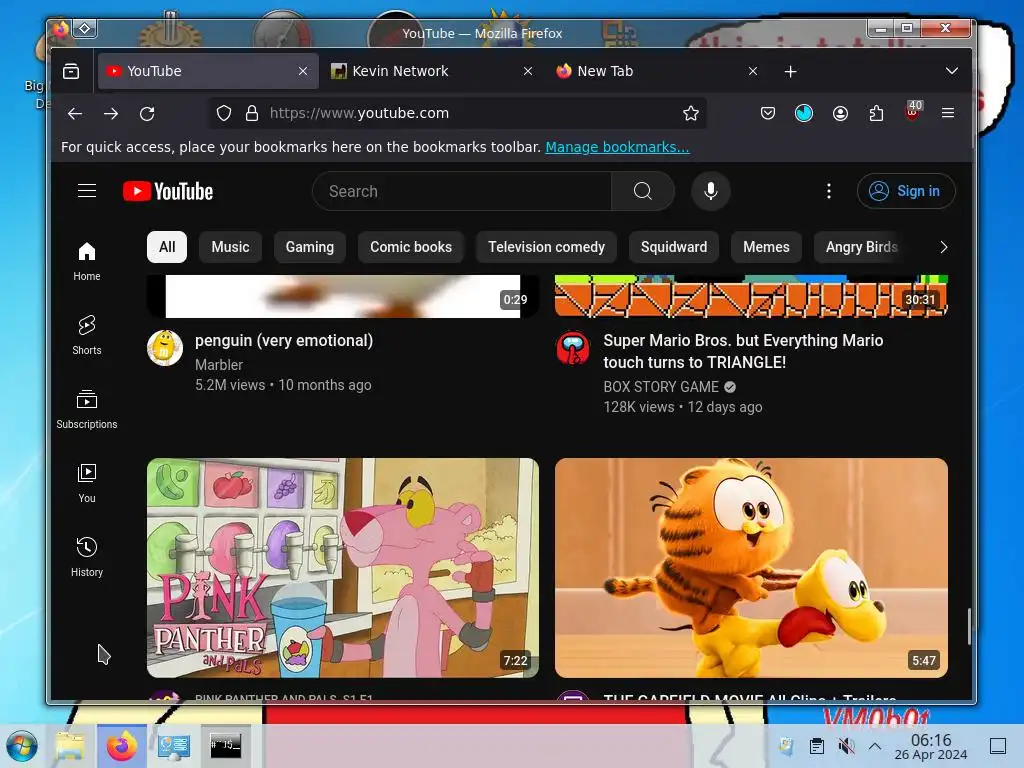
Task: Open Extensions puzzle piece menu
Action: [876, 114]
